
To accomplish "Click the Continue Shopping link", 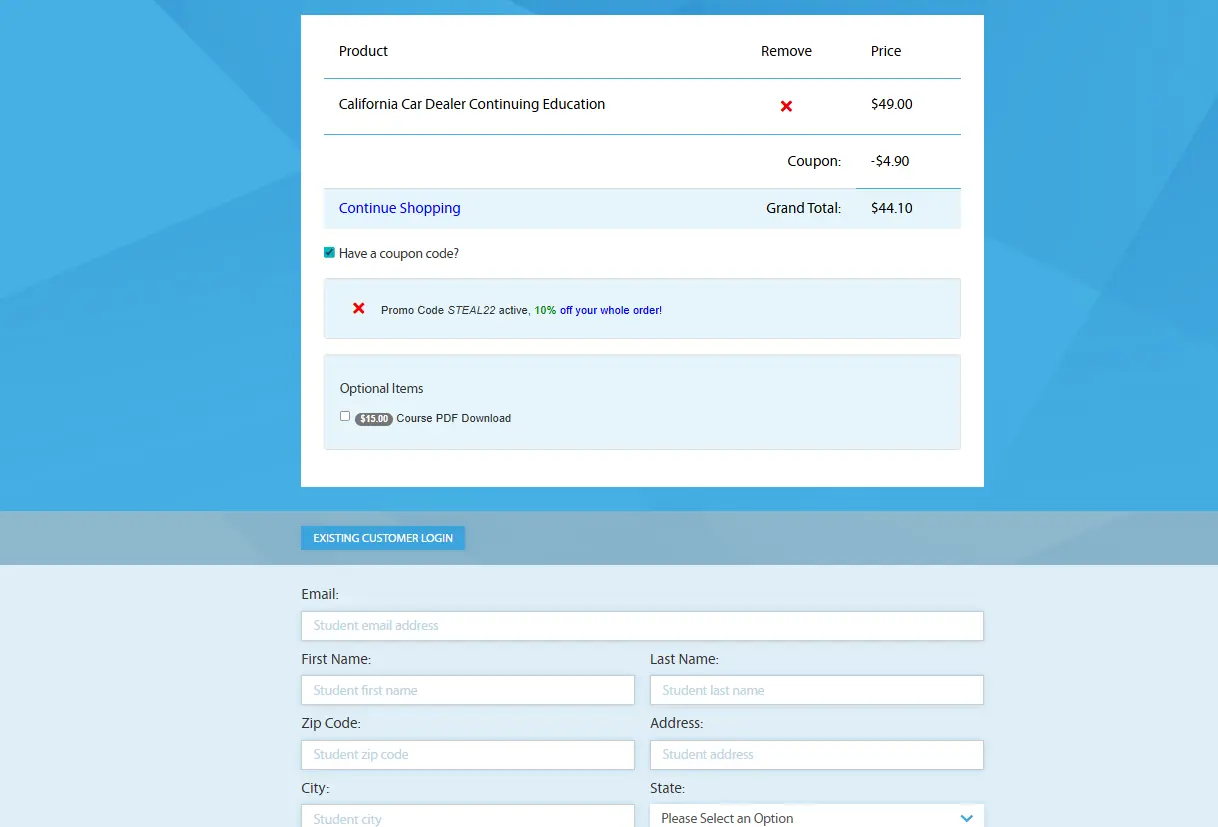I will tap(399, 208).
